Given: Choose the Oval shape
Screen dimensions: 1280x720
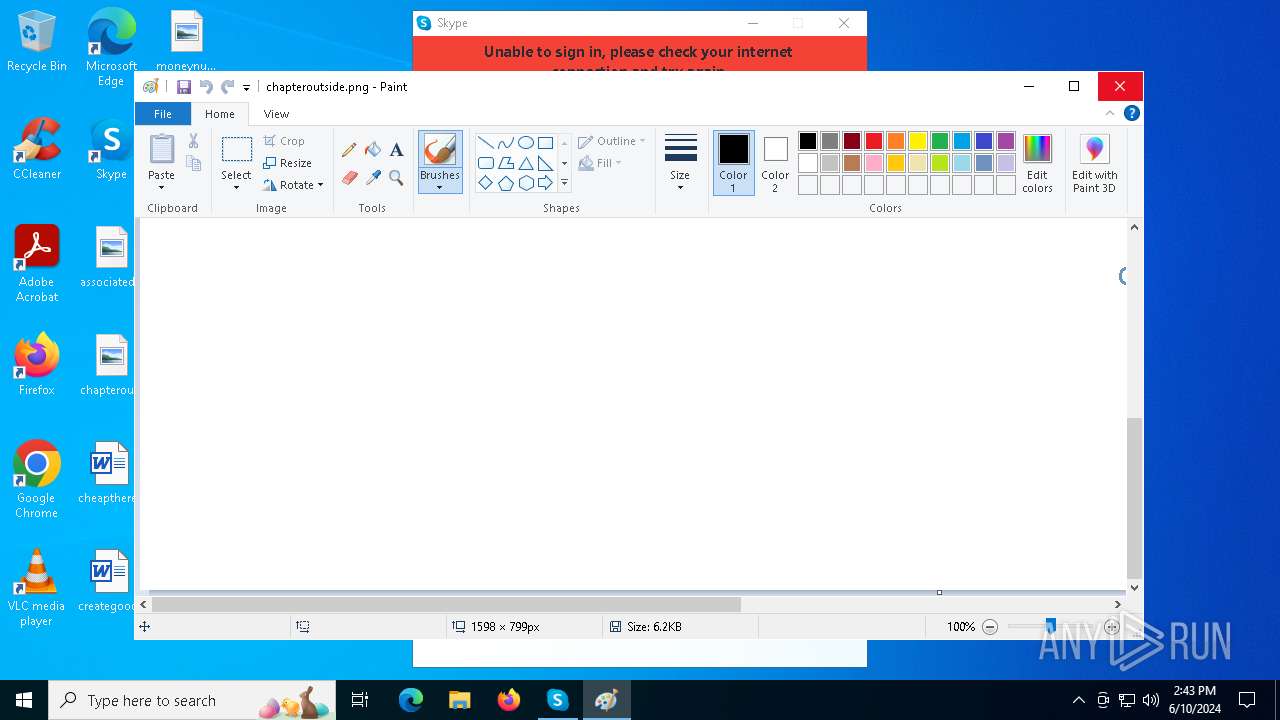Looking at the screenshot, I should click(x=525, y=143).
